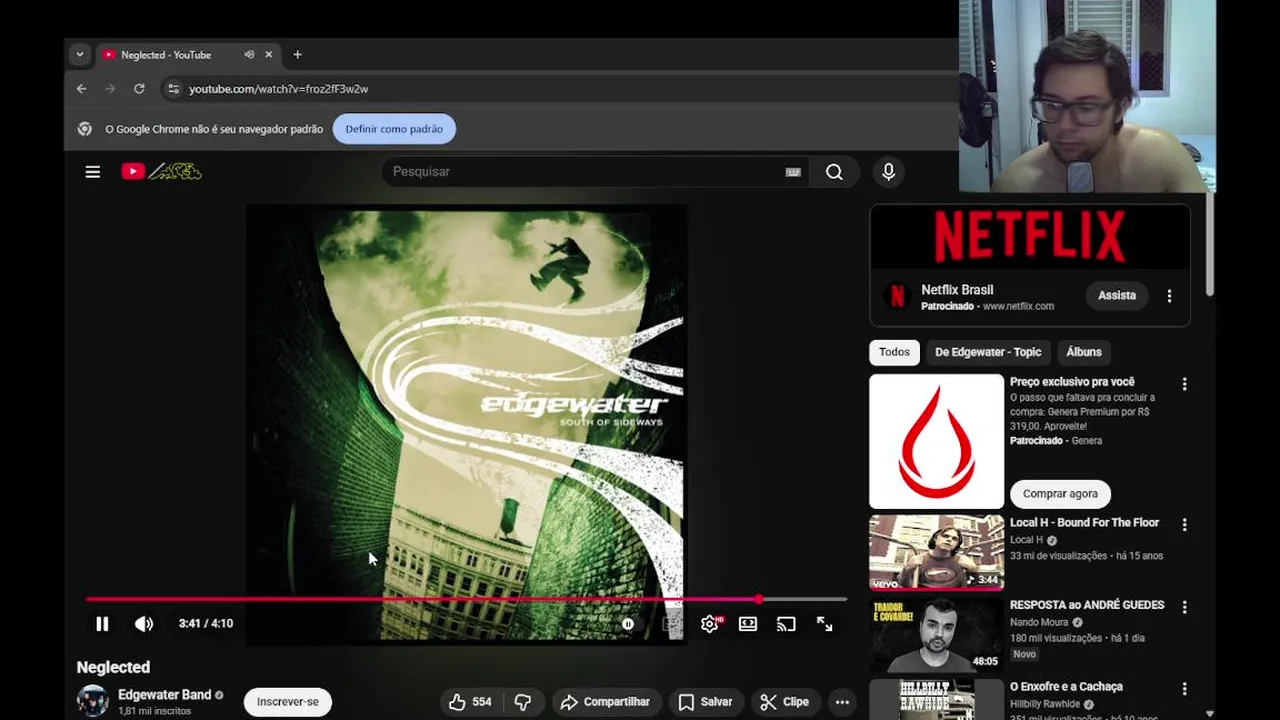Click the magnifier search button
The image size is (1280, 720).
pos(834,172)
